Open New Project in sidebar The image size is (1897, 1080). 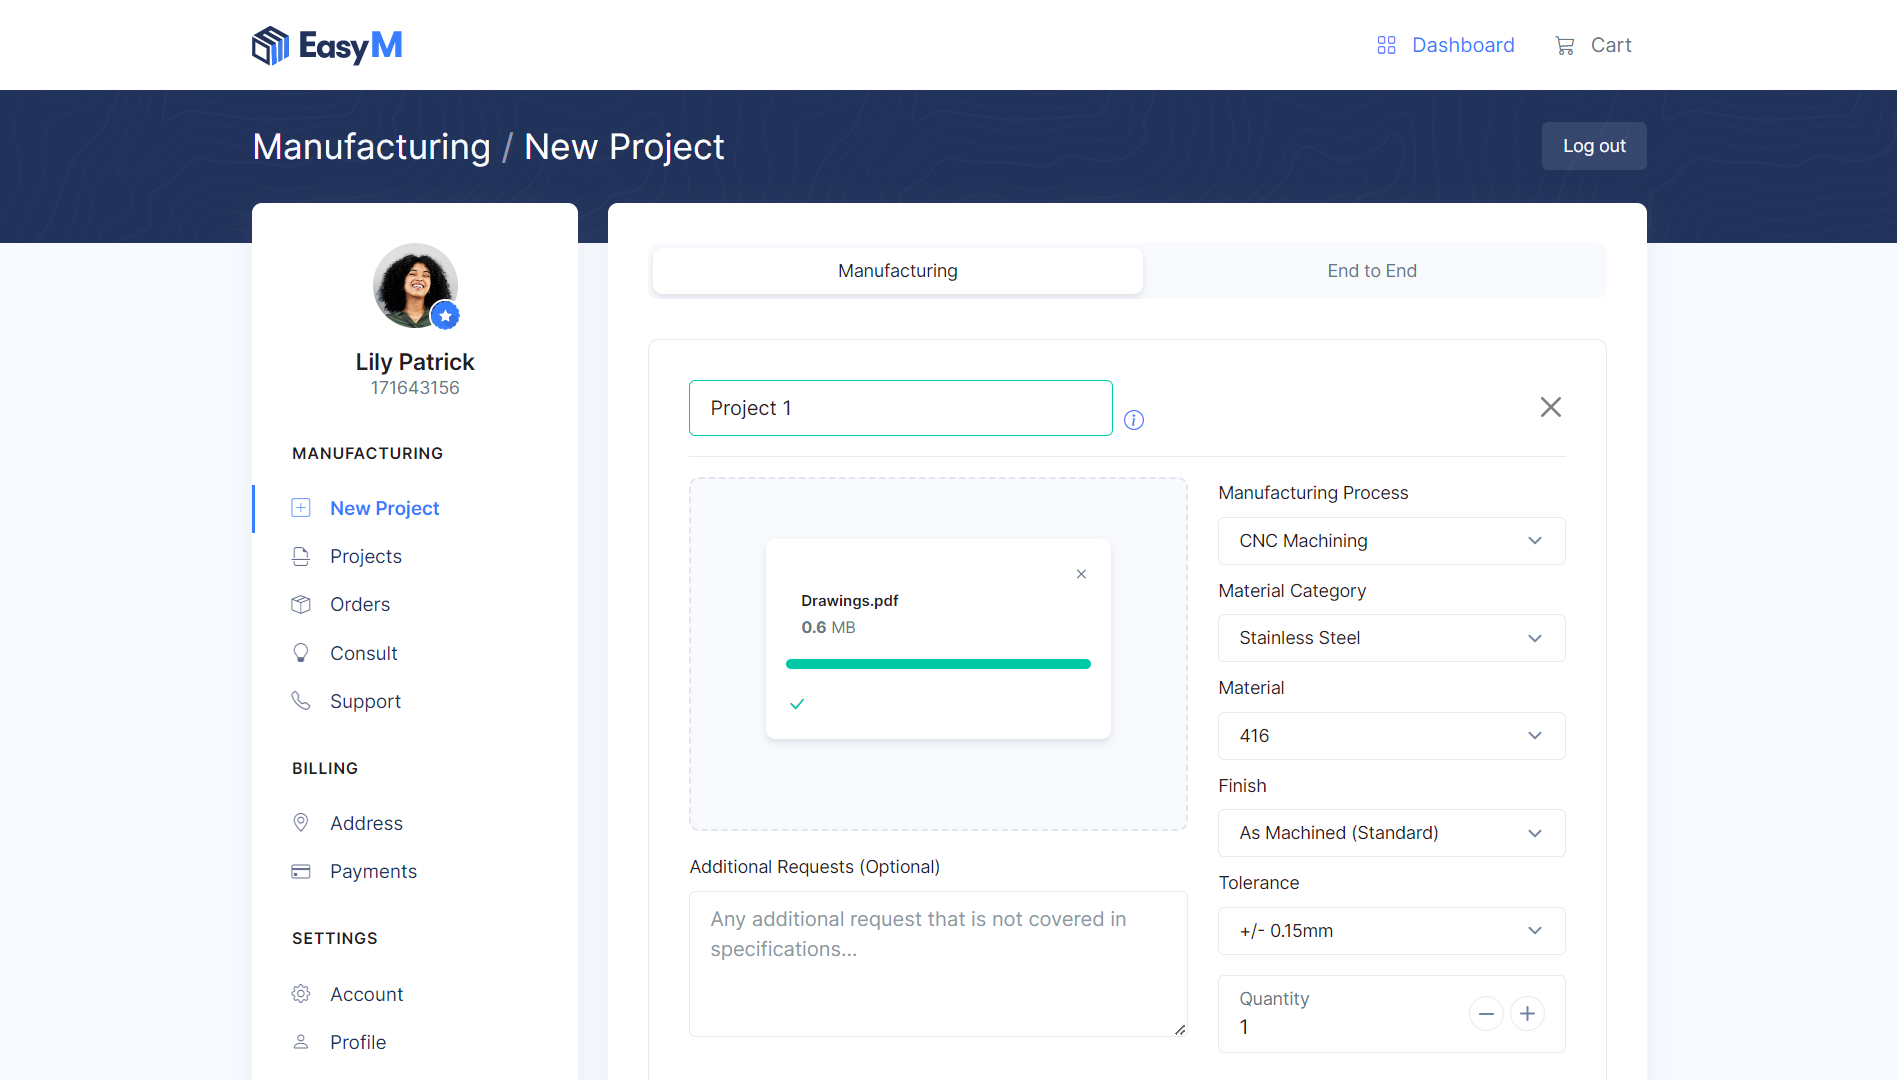pyautogui.click(x=385, y=508)
